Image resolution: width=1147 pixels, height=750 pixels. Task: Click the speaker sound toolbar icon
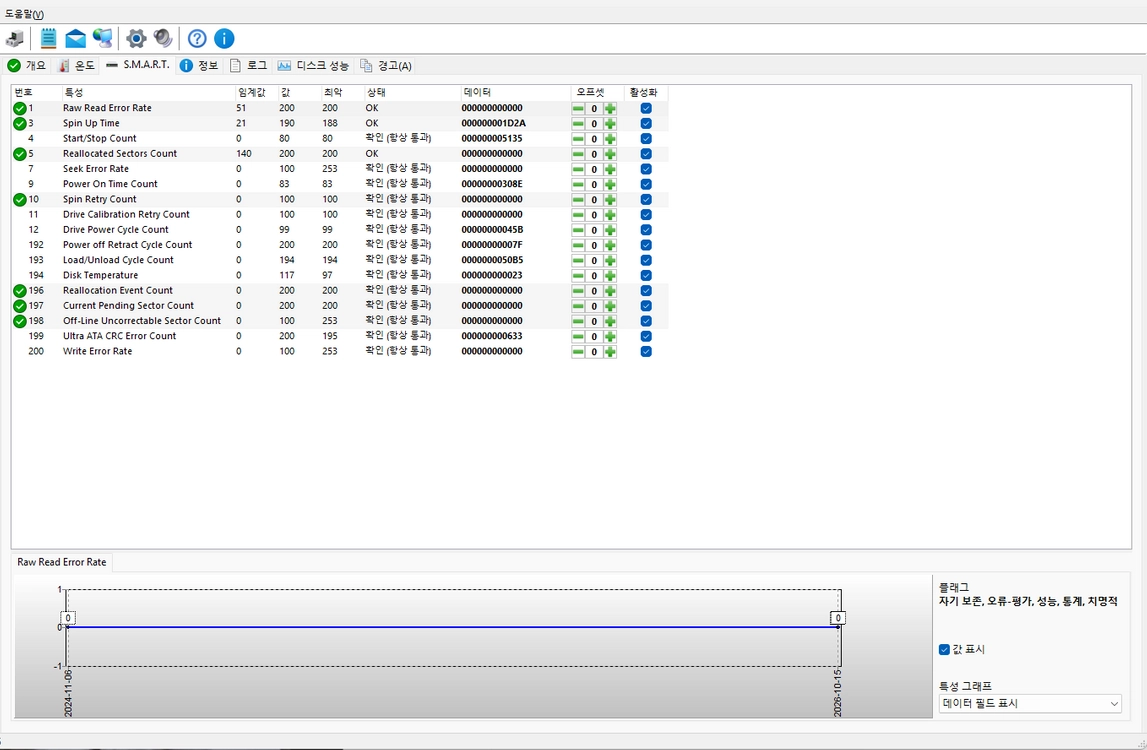coord(163,39)
